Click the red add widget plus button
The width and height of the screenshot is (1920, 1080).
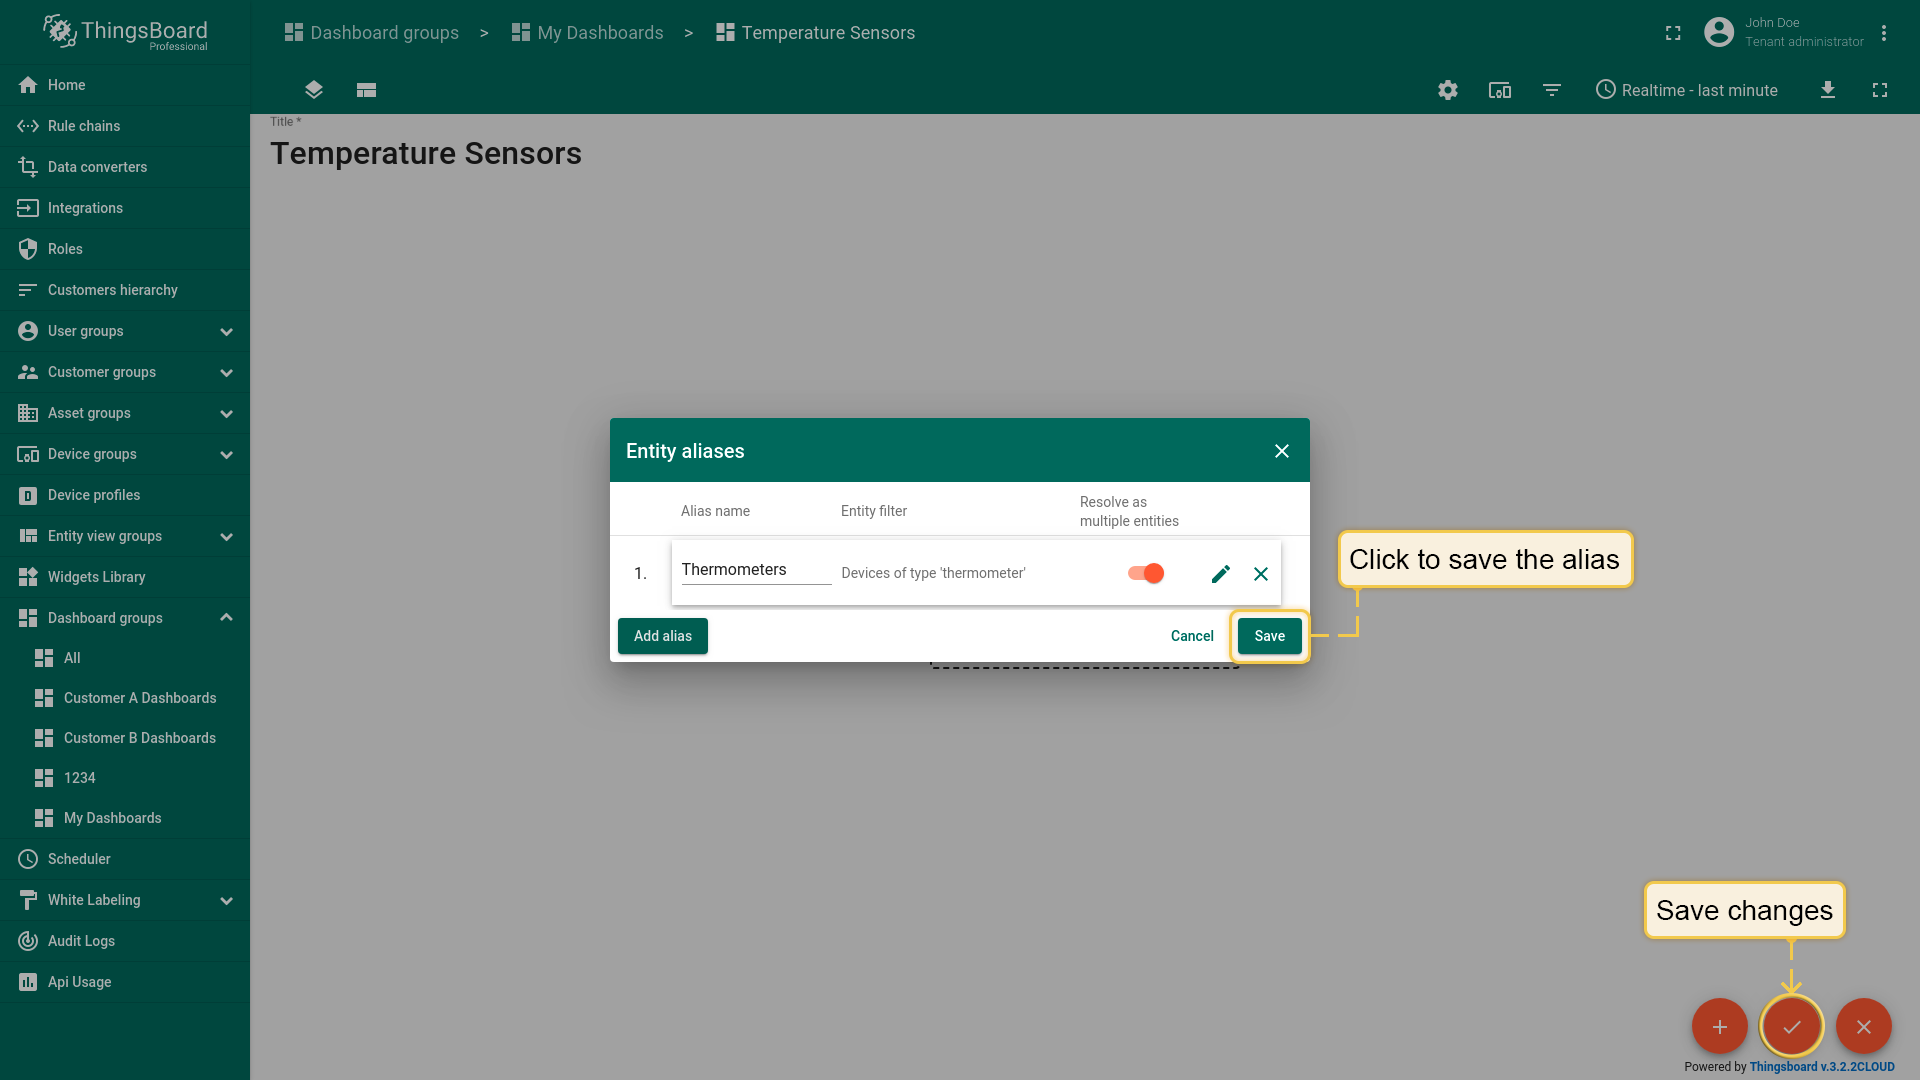1719,1026
